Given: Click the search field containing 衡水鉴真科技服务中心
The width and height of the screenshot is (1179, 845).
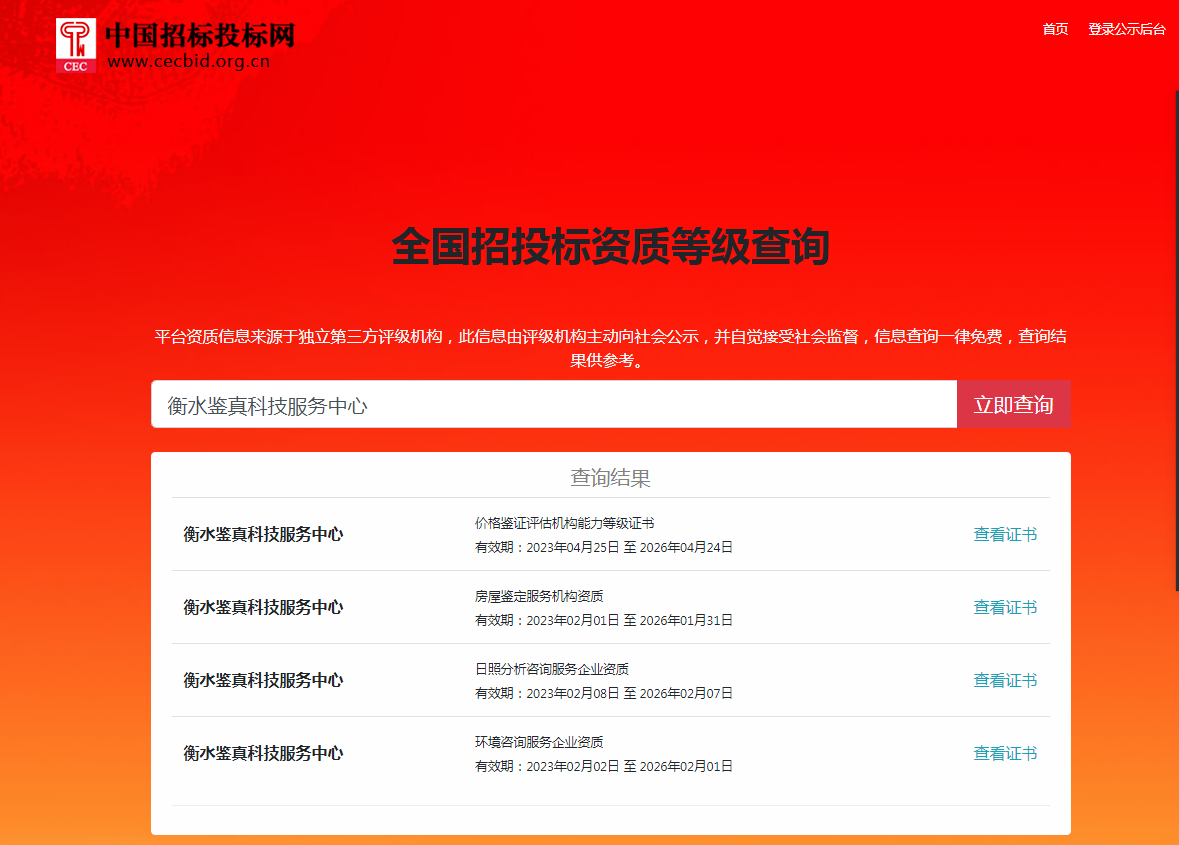Looking at the screenshot, I should (553, 405).
